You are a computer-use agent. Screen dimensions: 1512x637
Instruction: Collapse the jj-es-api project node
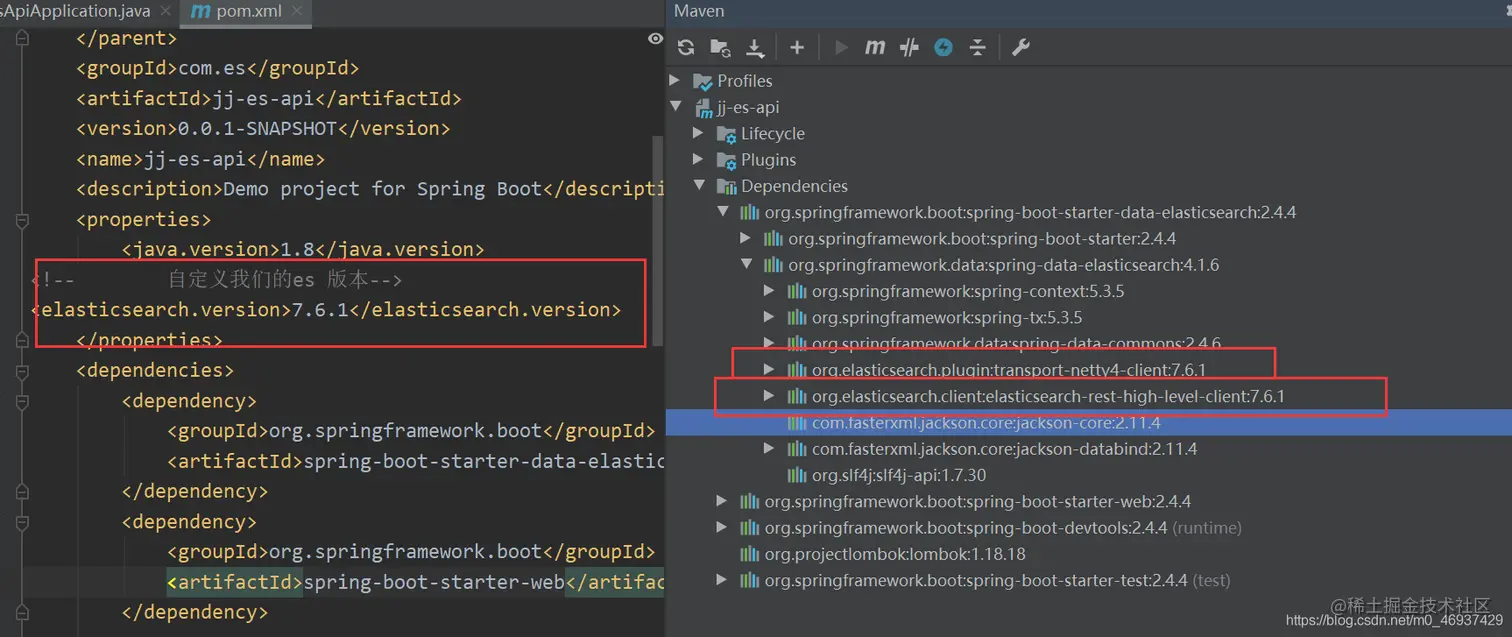[x=675, y=107]
